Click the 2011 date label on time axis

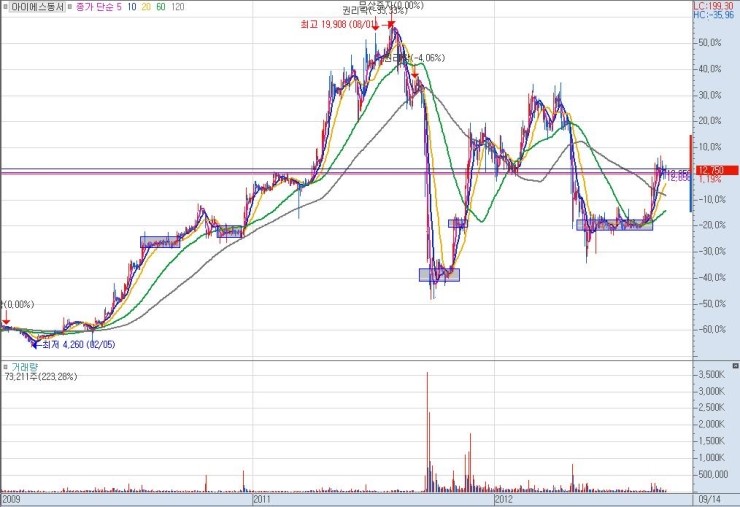pos(262,497)
